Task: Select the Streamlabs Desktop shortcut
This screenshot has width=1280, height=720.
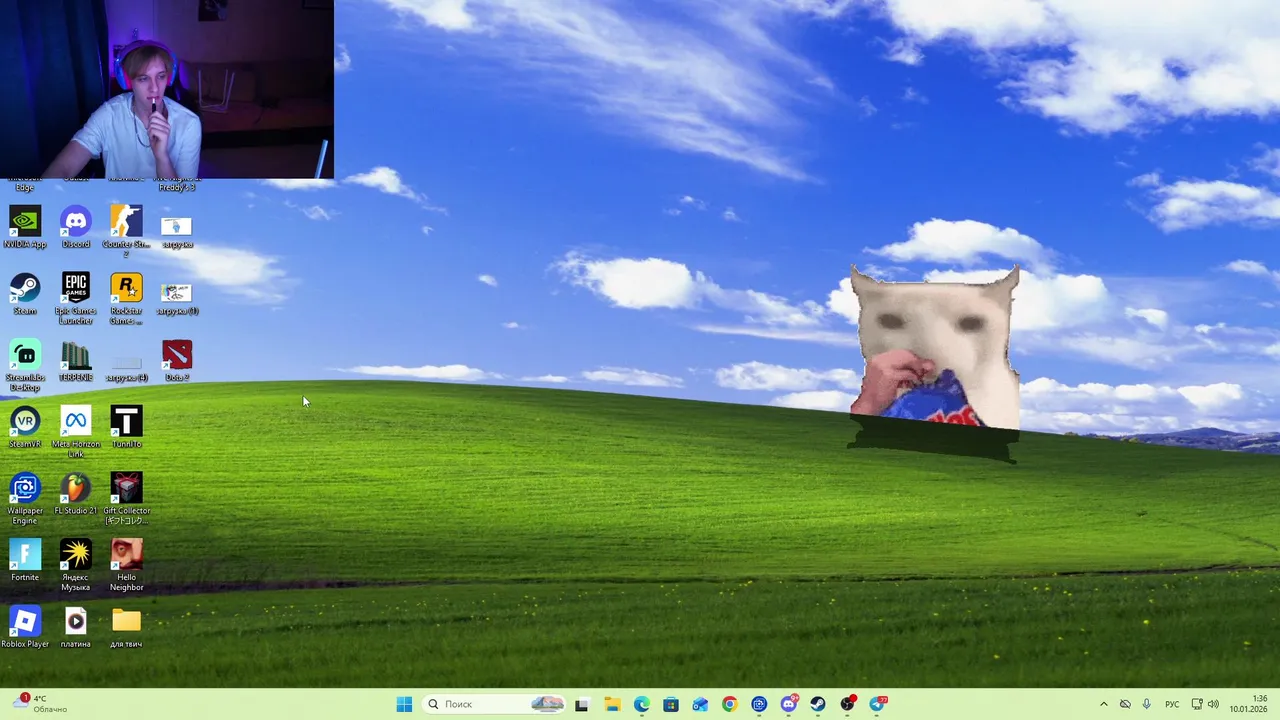Action: pos(25,366)
